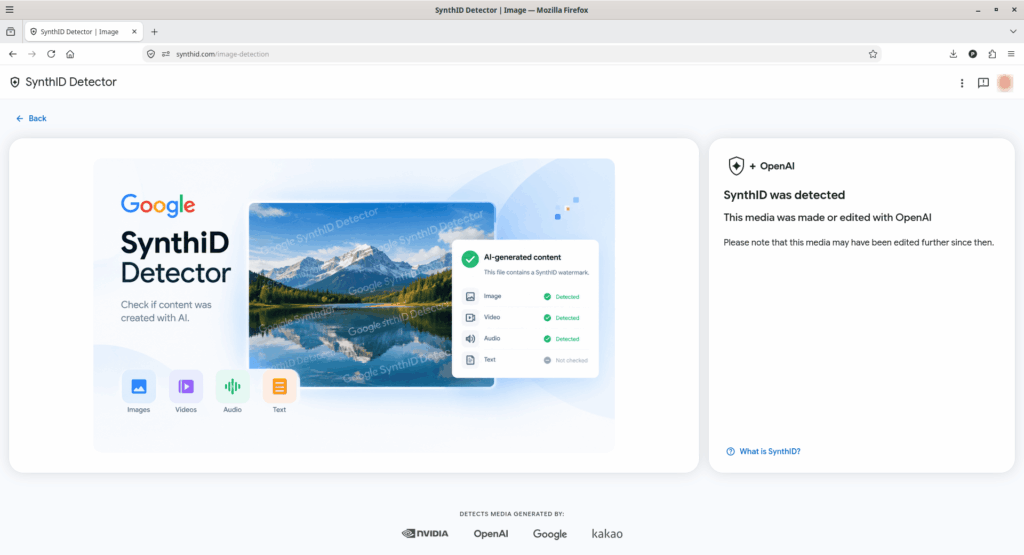Click "This media was made or edited with OpenAI"
1024x555 pixels.
point(827,217)
